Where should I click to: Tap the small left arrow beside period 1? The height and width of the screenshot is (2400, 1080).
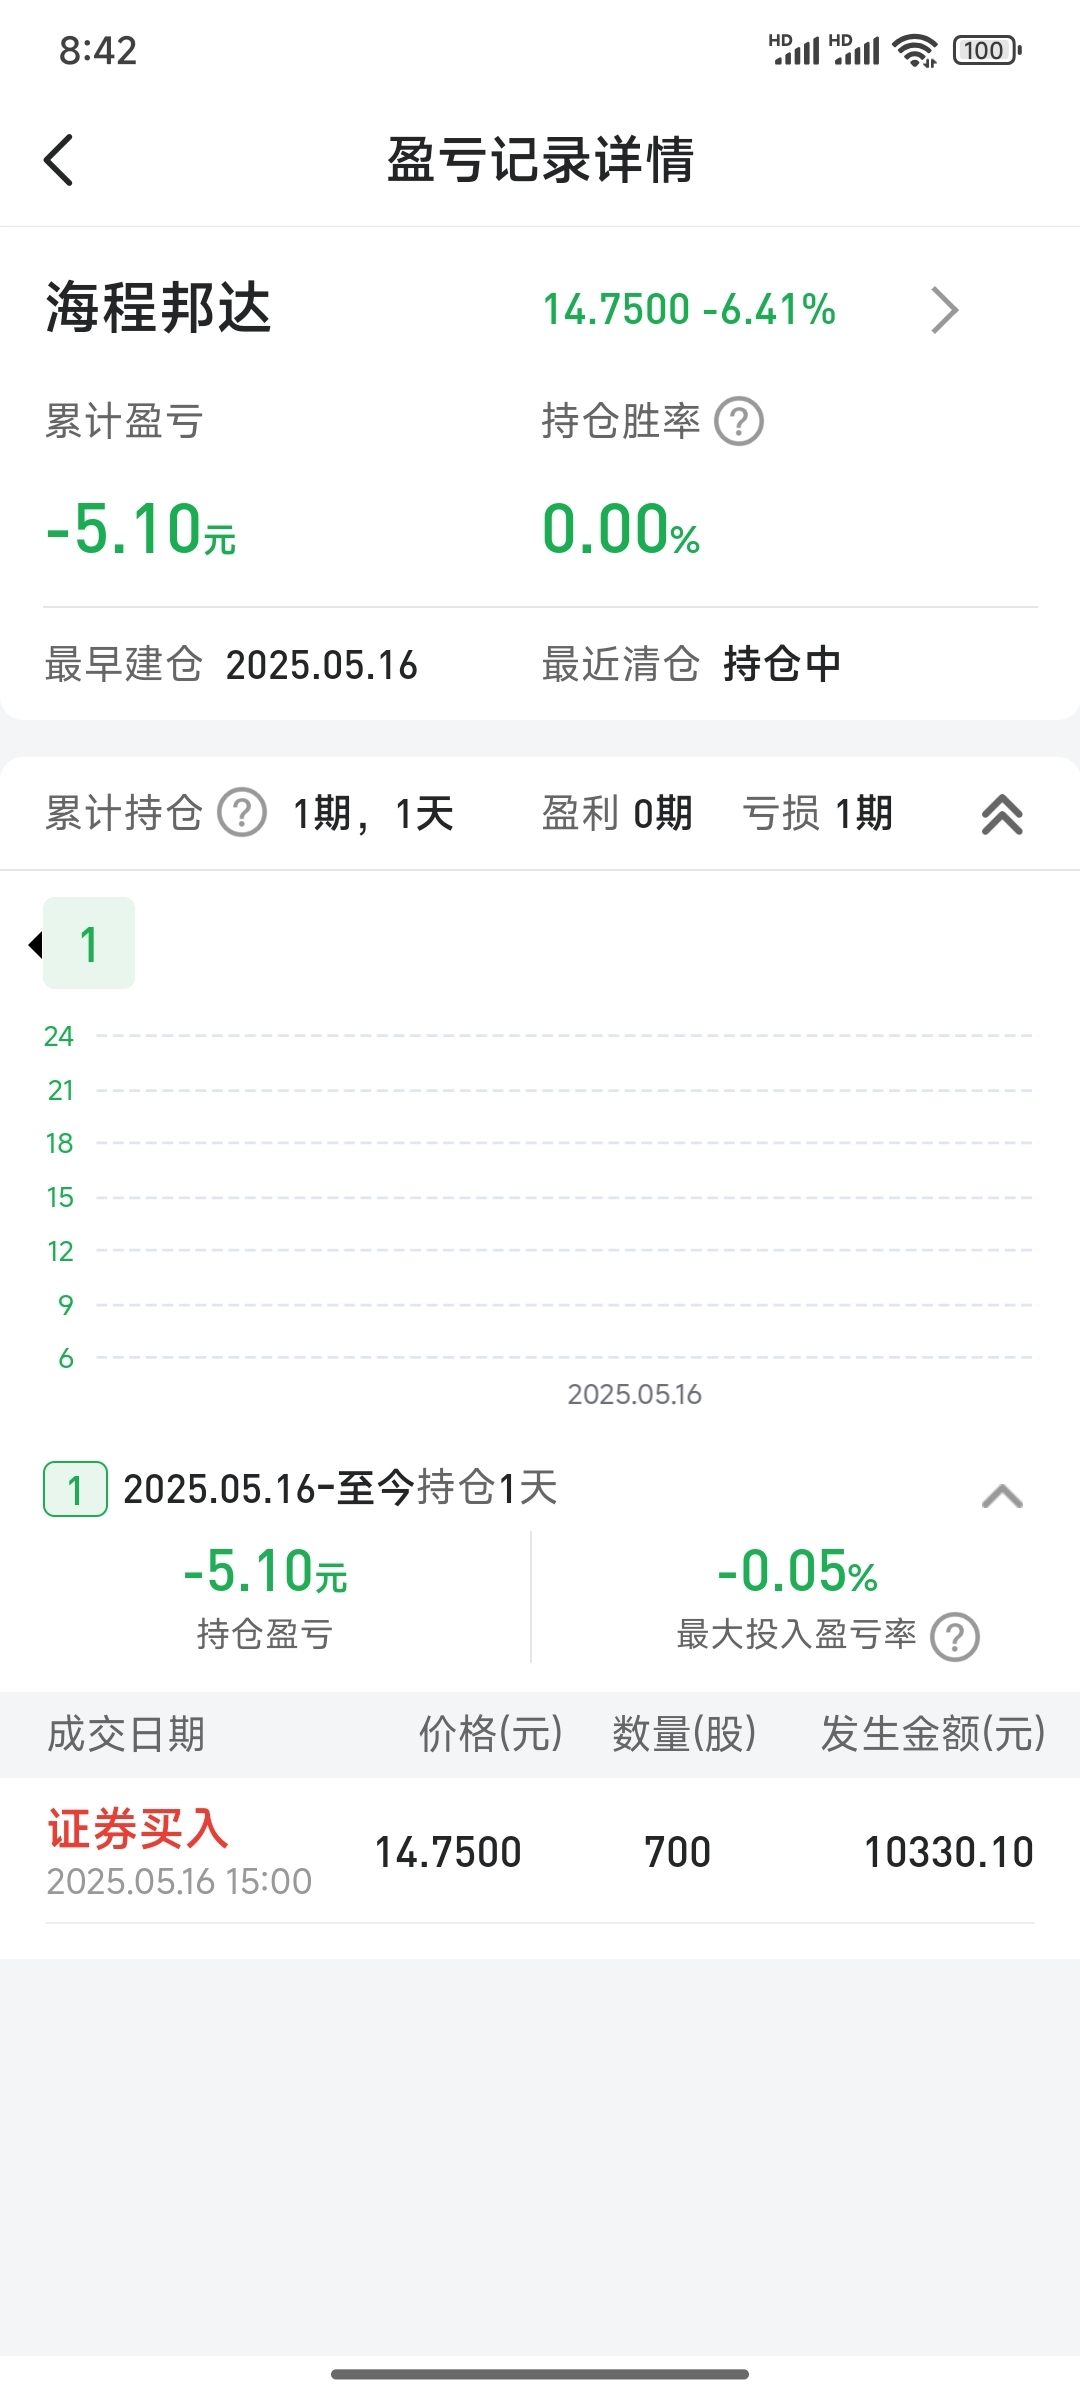pos(35,944)
